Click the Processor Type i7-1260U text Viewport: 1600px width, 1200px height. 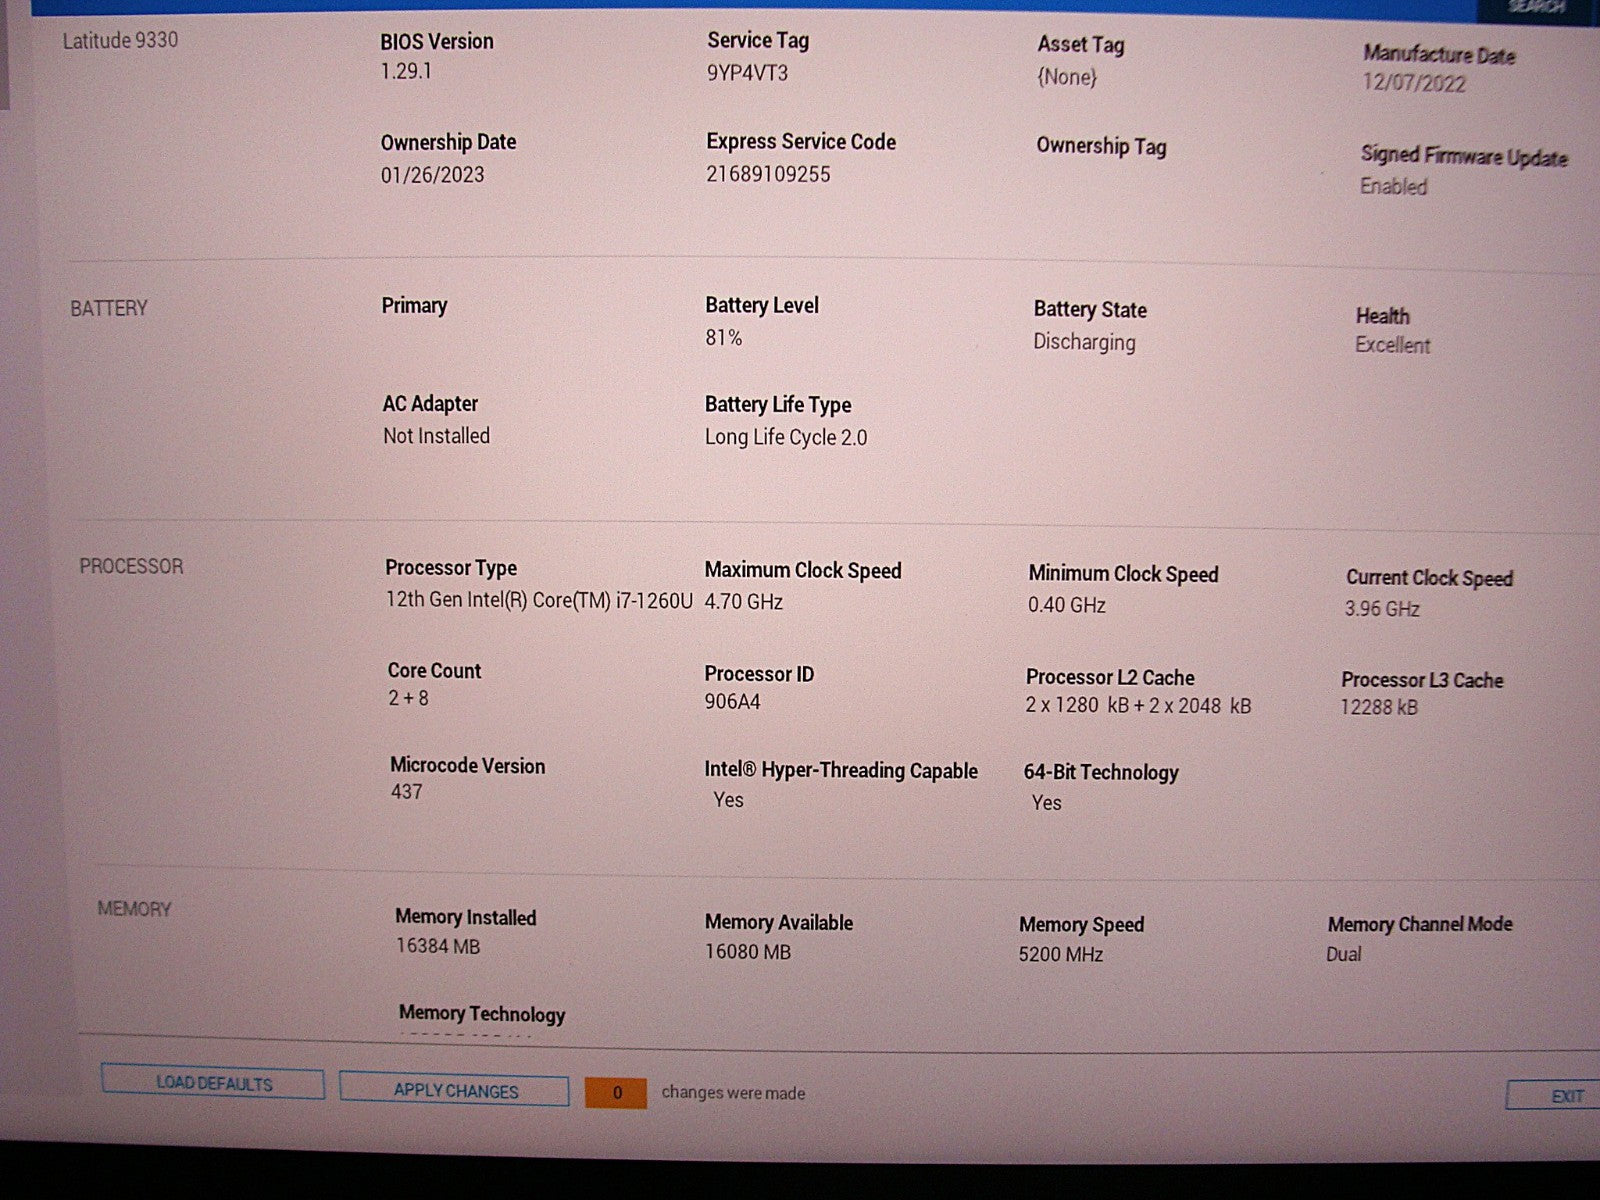[538, 600]
